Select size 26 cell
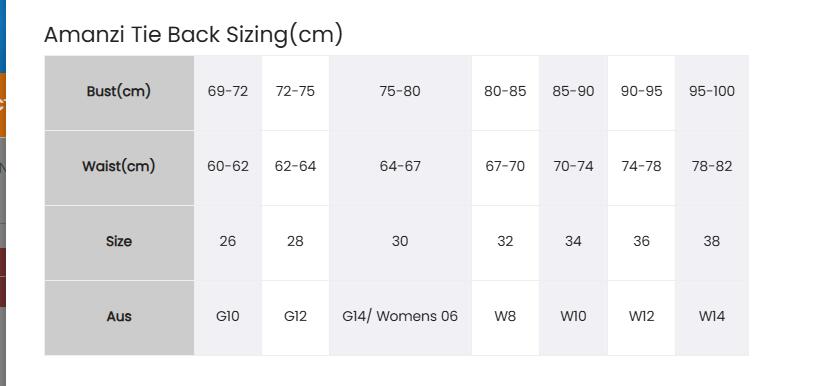The width and height of the screenshot is (829, 386). pyautogui.click(x=228, y=243)
